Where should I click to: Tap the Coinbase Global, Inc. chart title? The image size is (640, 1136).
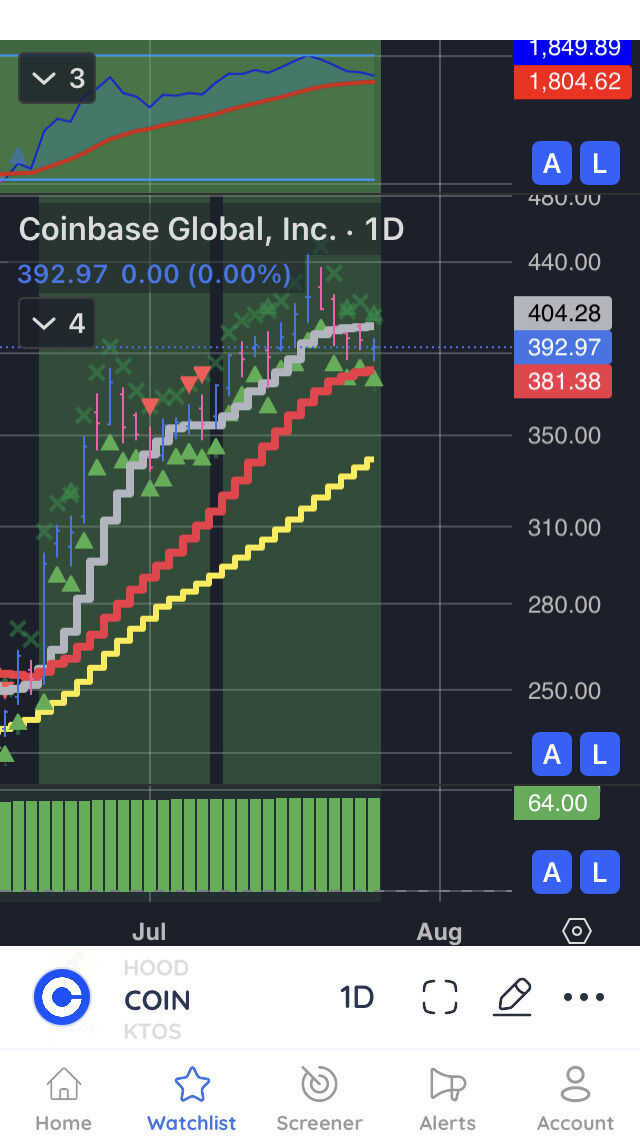point(211,229)
